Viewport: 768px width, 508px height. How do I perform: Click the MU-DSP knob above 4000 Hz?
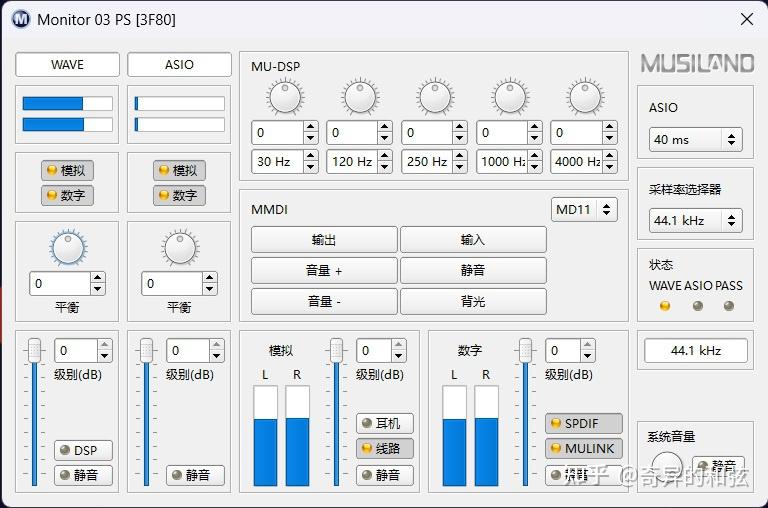point(585,97)
